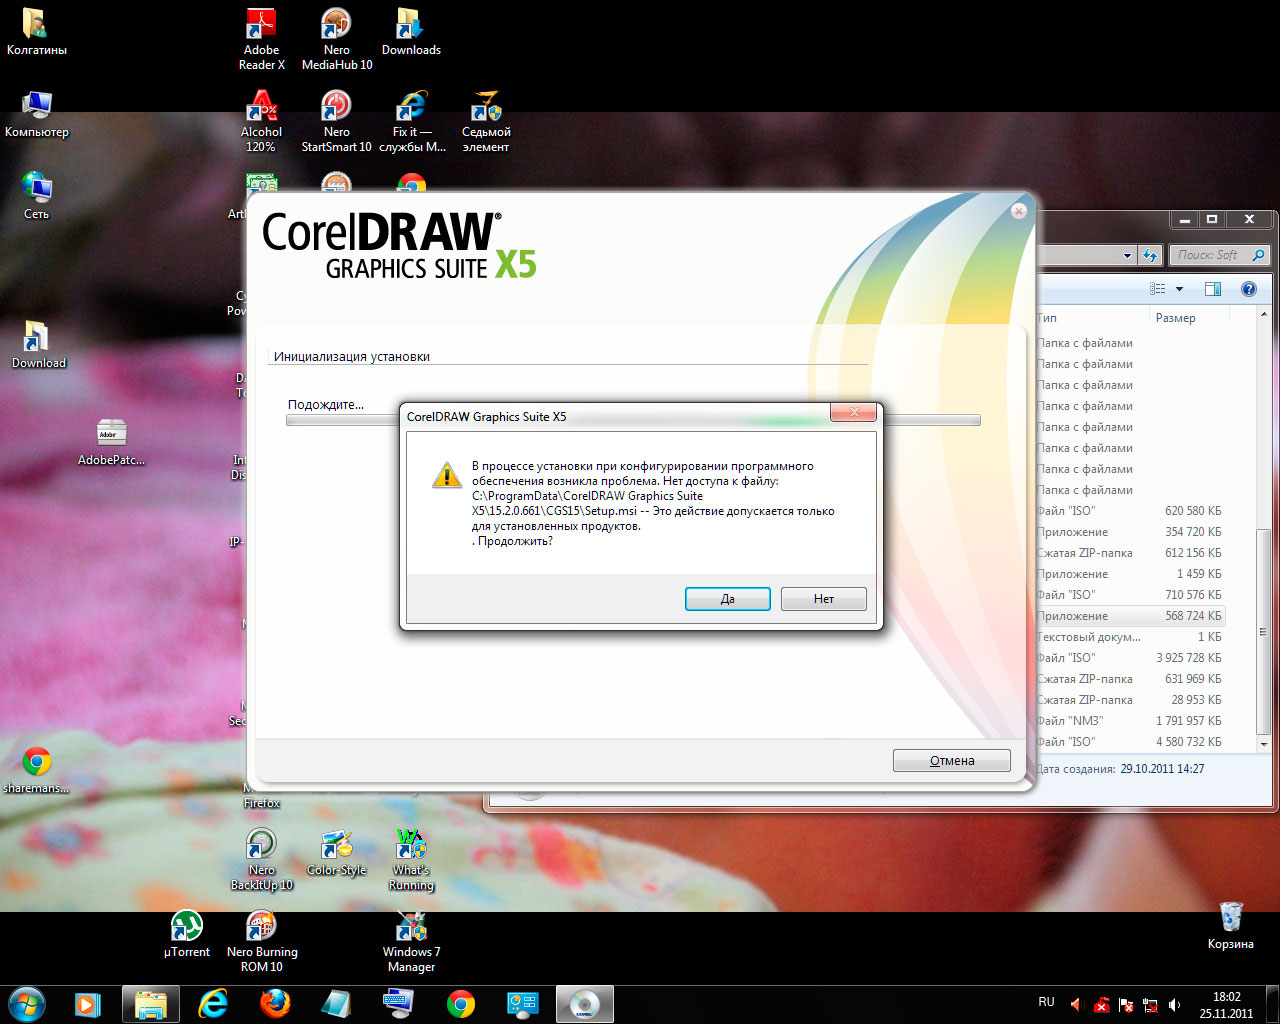Open the Корзина recycle bin

[x=1230, y=926]
